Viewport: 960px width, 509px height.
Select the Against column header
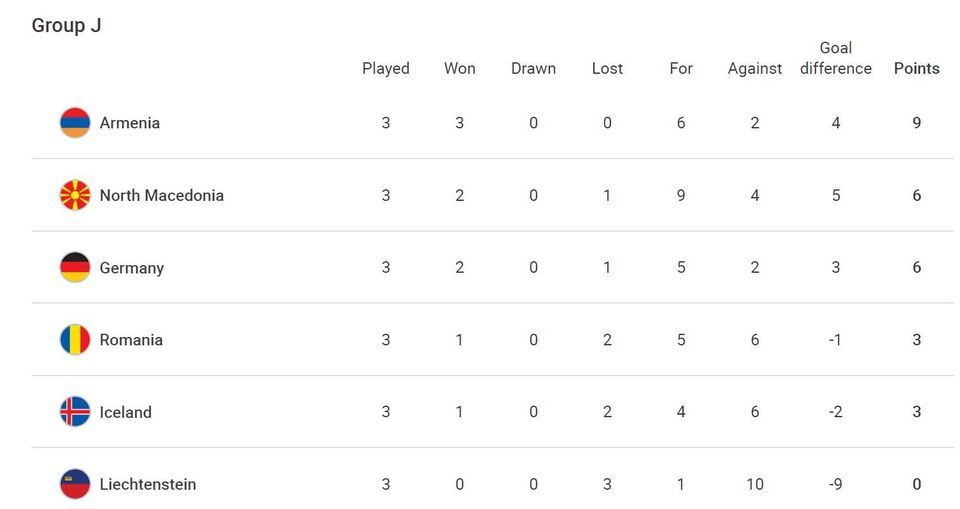pos(755,69)
